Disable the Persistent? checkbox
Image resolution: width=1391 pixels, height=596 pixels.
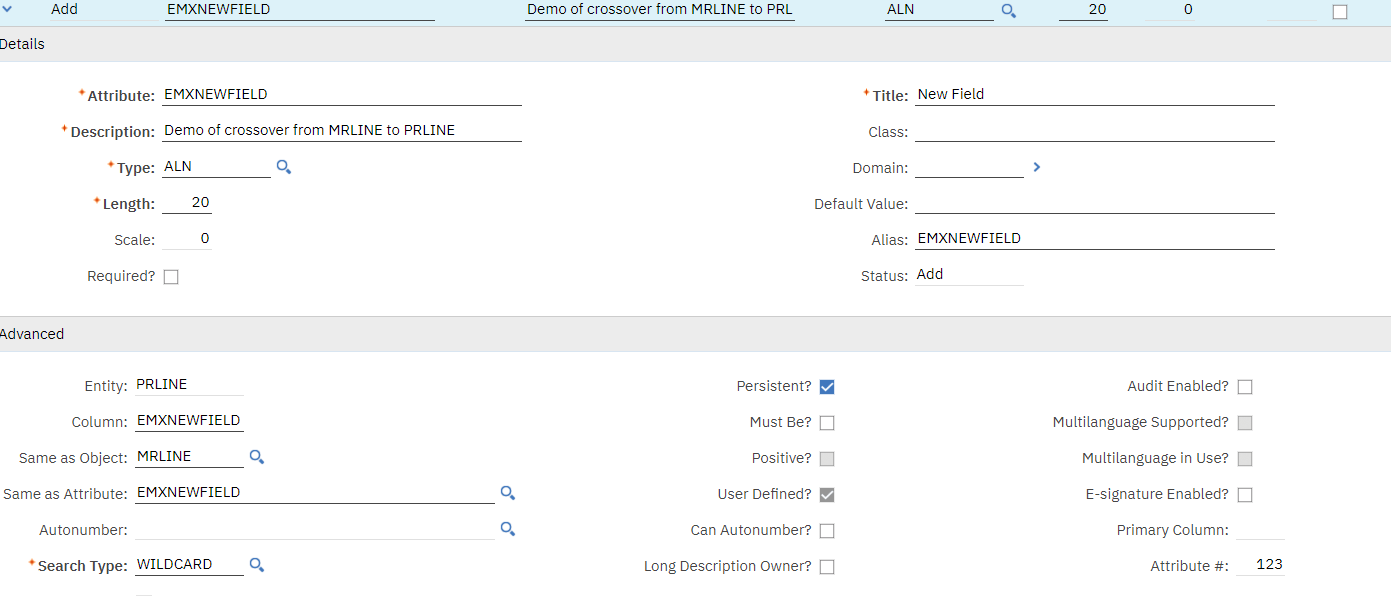pos(827,386)
